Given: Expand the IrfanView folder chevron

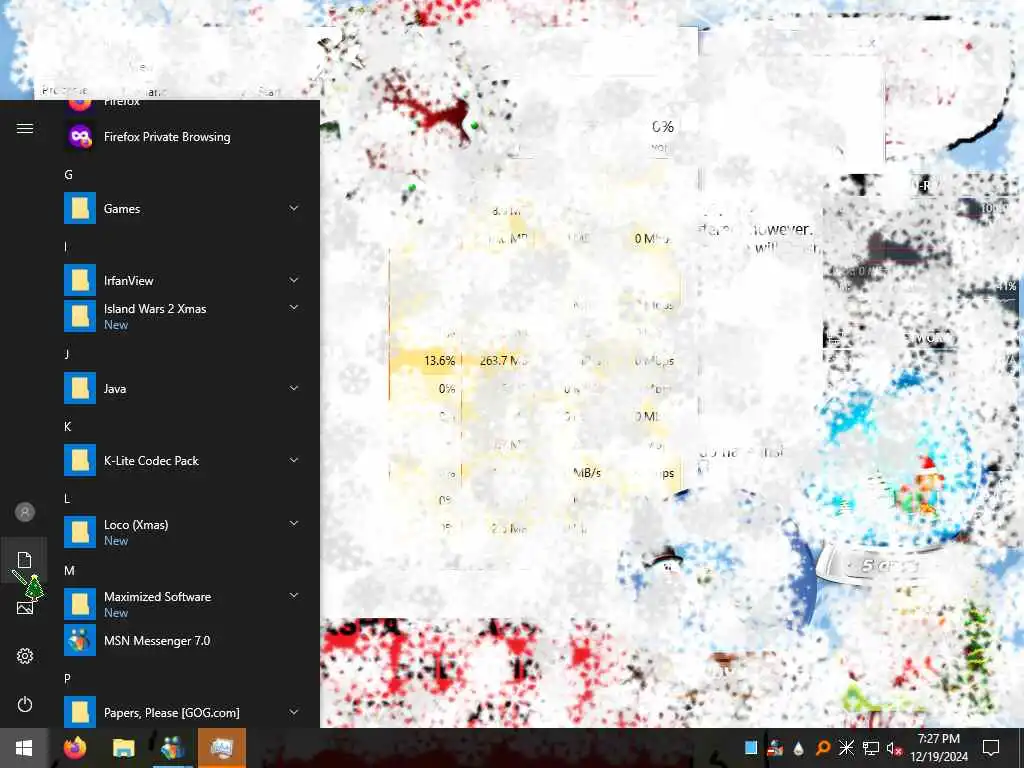Looking at the screenshot, I should [x=294, y=280].
